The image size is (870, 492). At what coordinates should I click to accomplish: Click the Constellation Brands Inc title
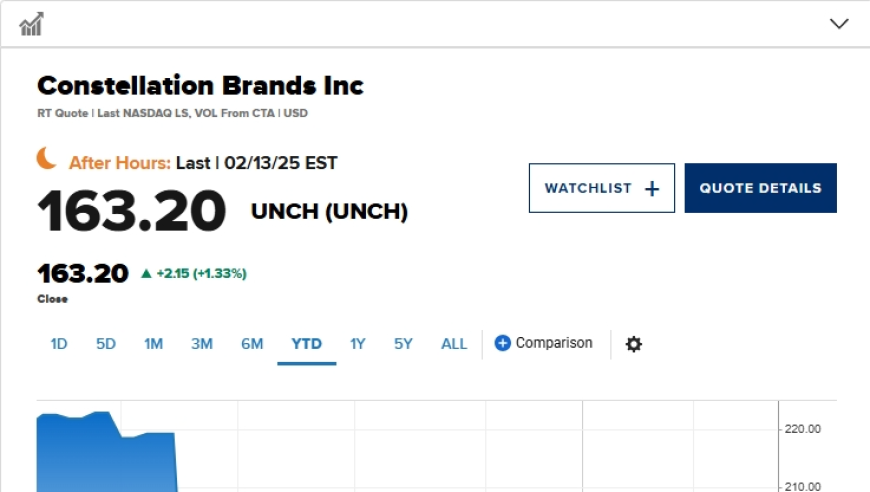200,86
